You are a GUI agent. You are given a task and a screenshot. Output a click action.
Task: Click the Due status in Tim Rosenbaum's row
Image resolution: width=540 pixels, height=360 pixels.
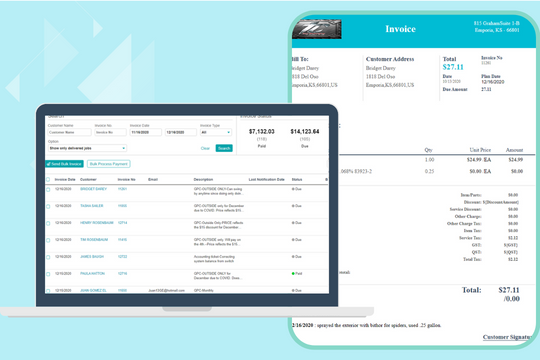297,240
